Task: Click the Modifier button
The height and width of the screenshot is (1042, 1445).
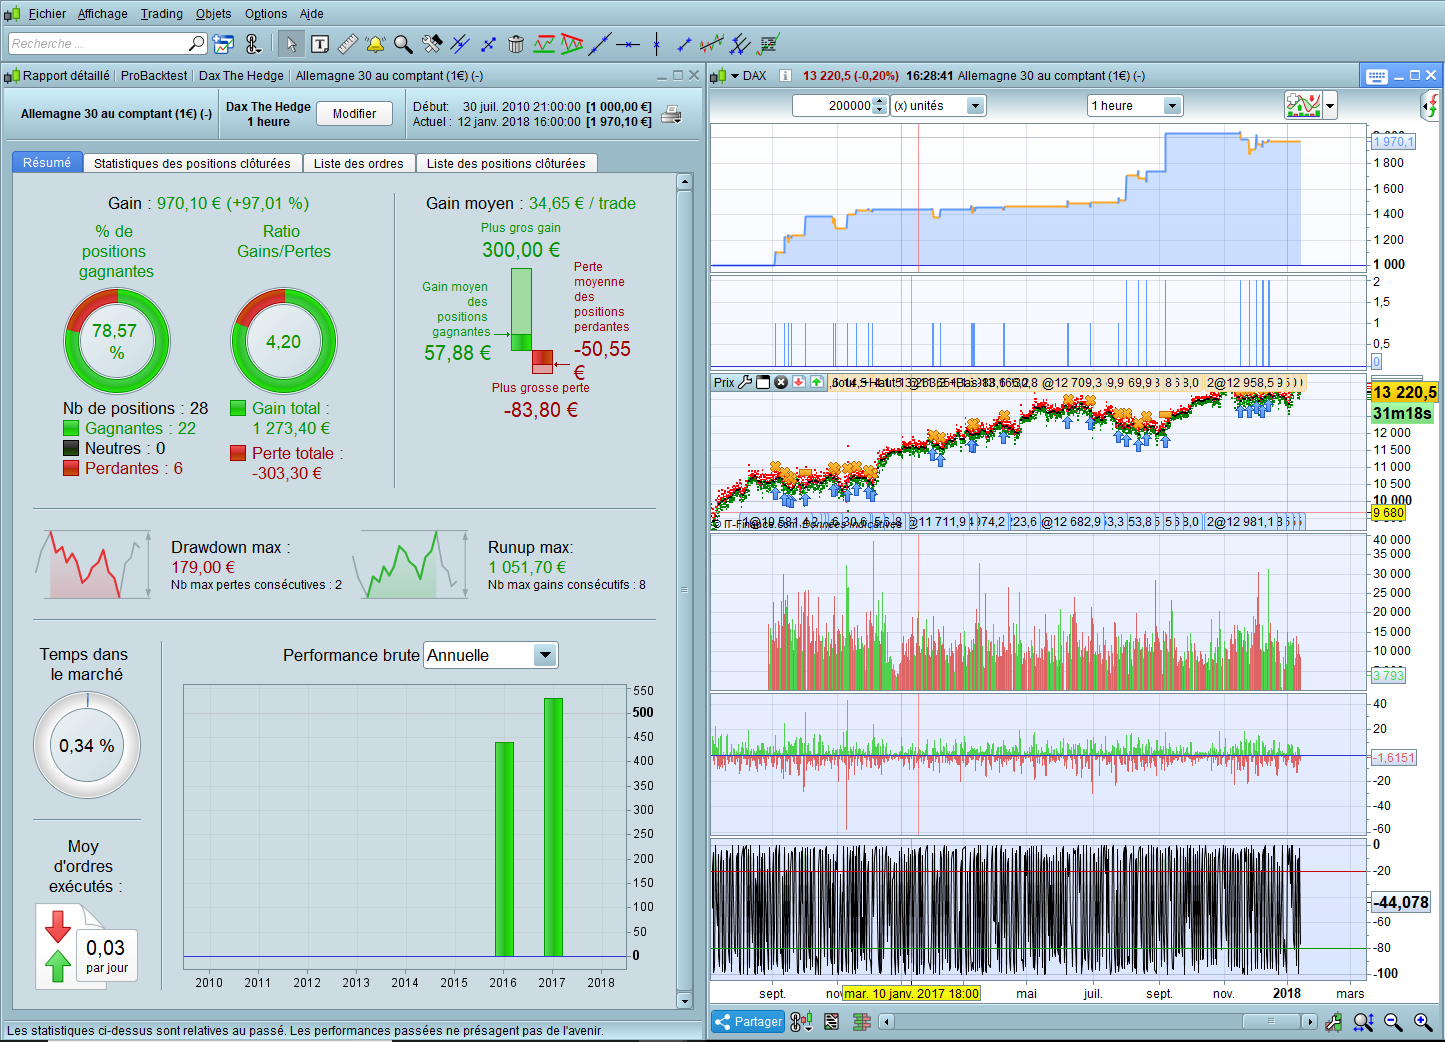Action: point(355,114)
